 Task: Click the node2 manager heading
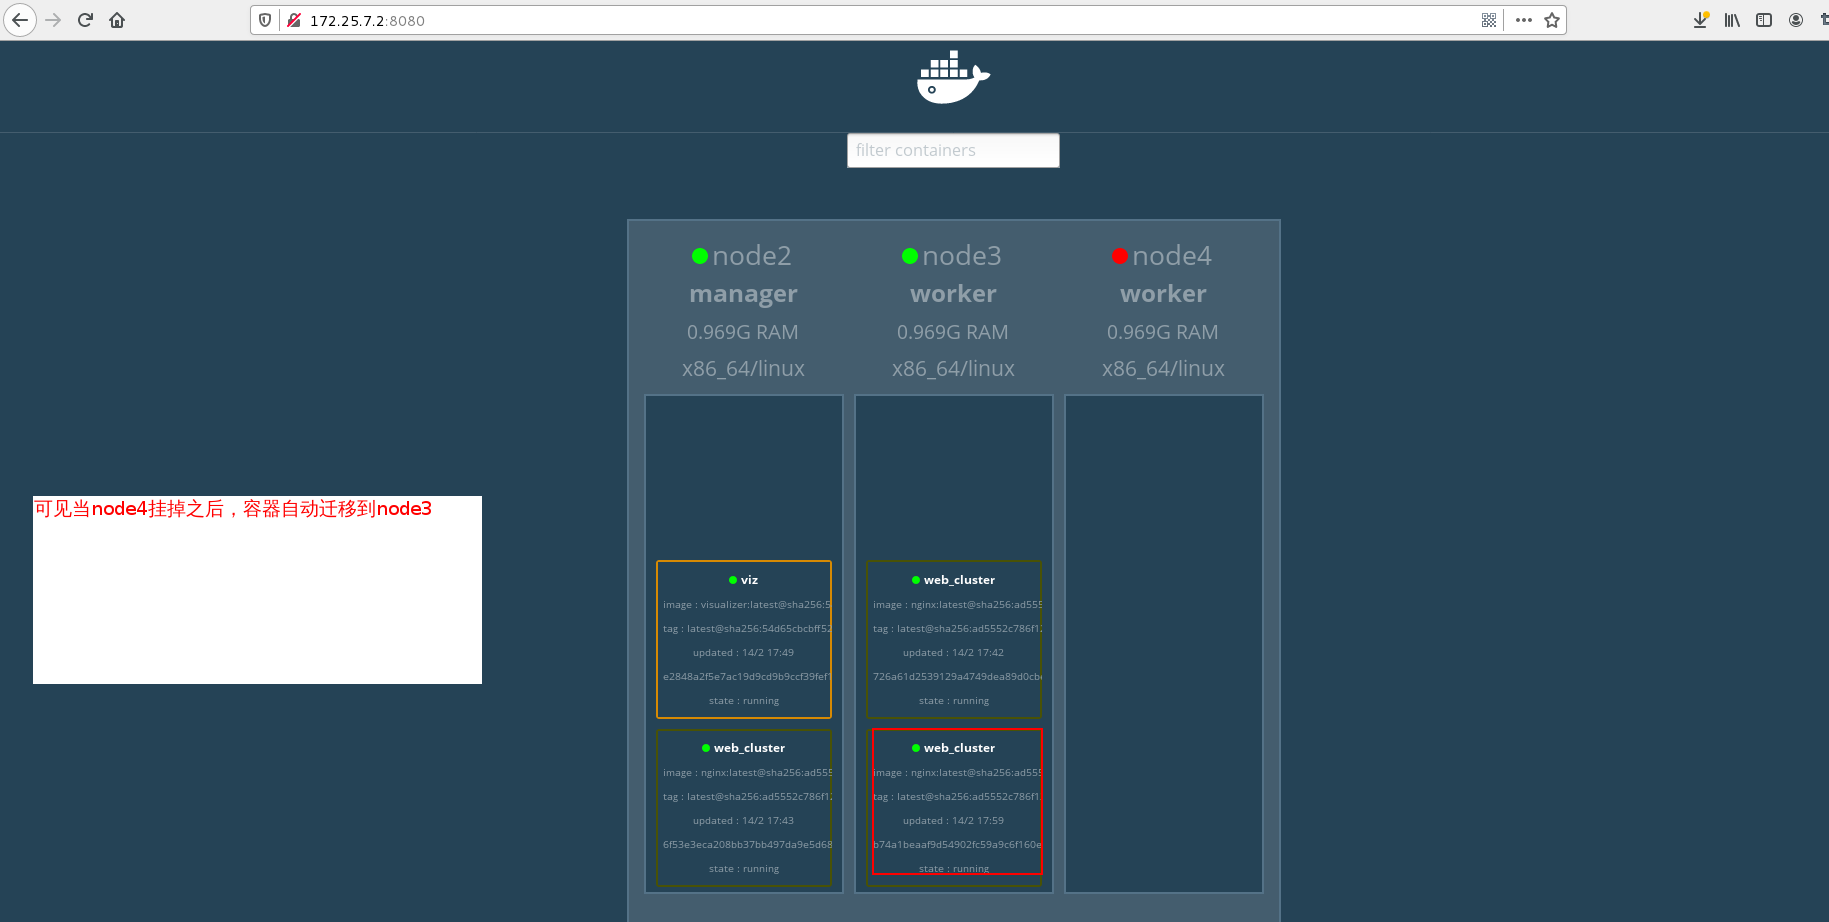pos(743,293)
